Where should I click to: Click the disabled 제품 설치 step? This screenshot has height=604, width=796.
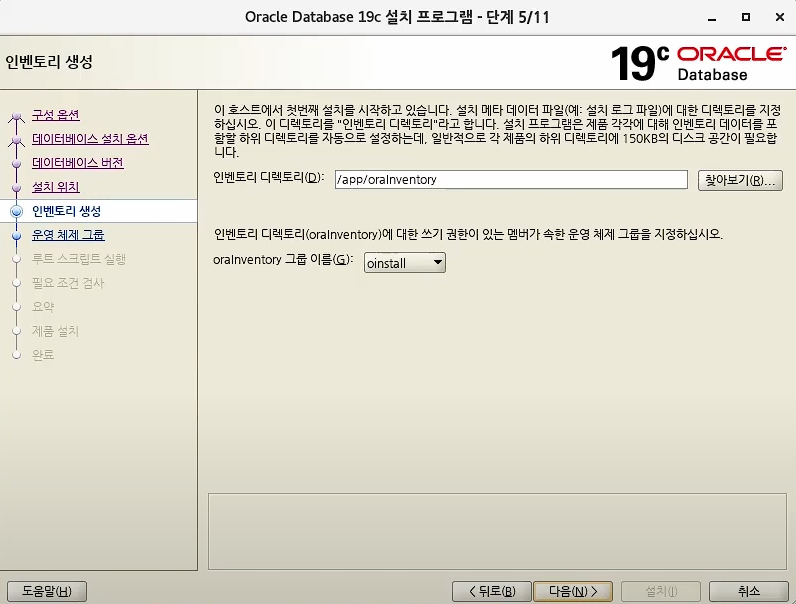click(55, 331)
